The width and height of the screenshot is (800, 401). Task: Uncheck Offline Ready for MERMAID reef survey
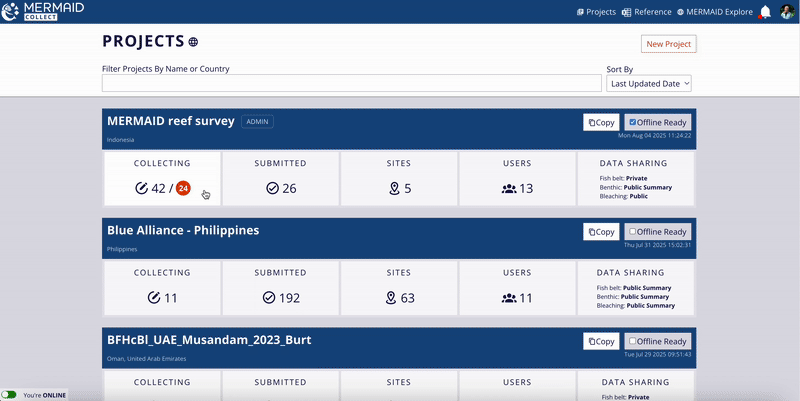633,122
